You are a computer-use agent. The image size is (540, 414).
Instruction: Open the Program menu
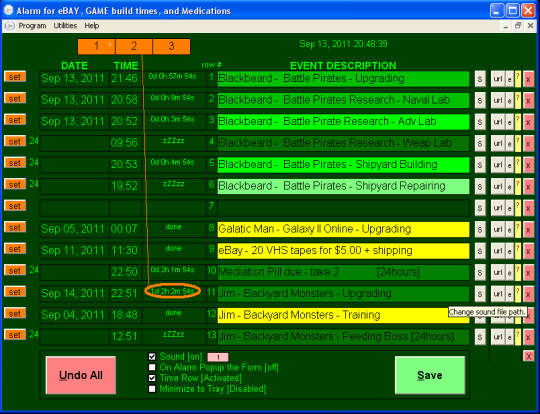(x=32, y=25)
